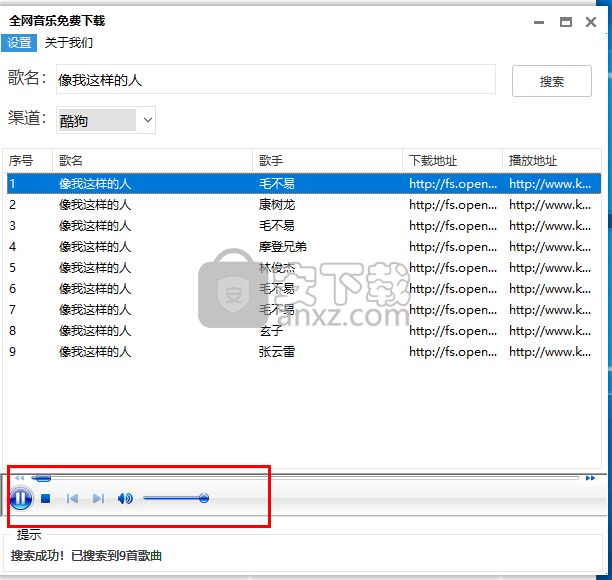Click the status text 搜索成功！已搜索到9首歌曲
Image resolution: width=612 pixels, height=580 pixels.
point(86,555)
